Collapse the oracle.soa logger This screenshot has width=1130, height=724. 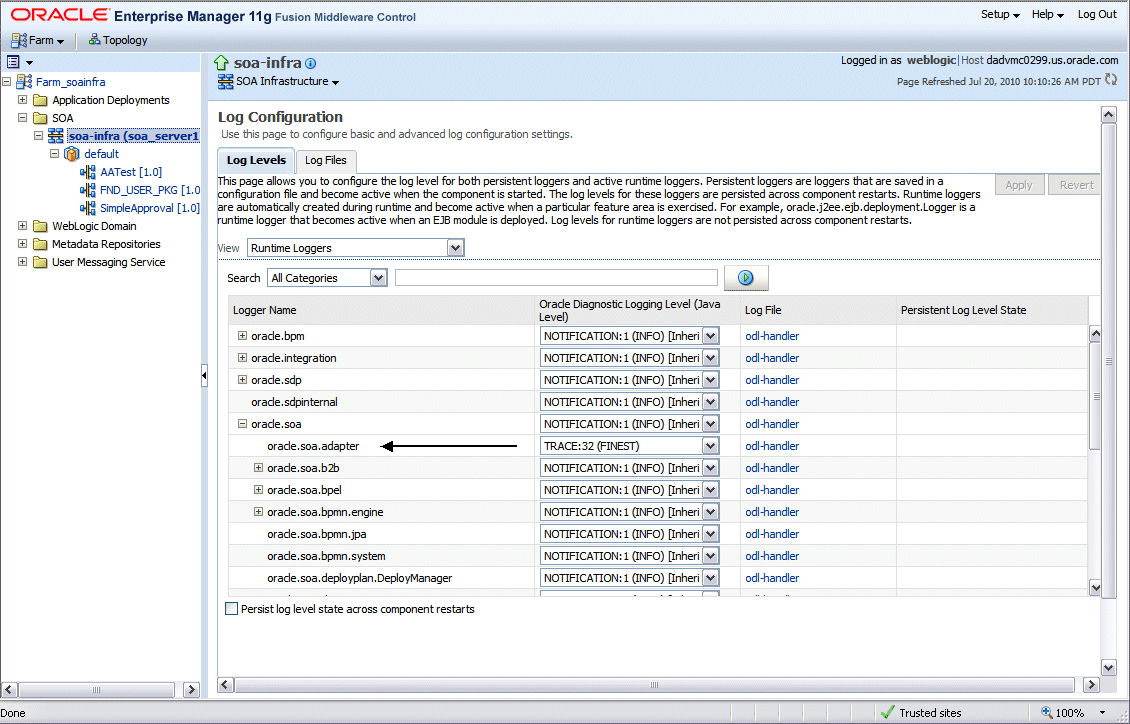[242, 424]
